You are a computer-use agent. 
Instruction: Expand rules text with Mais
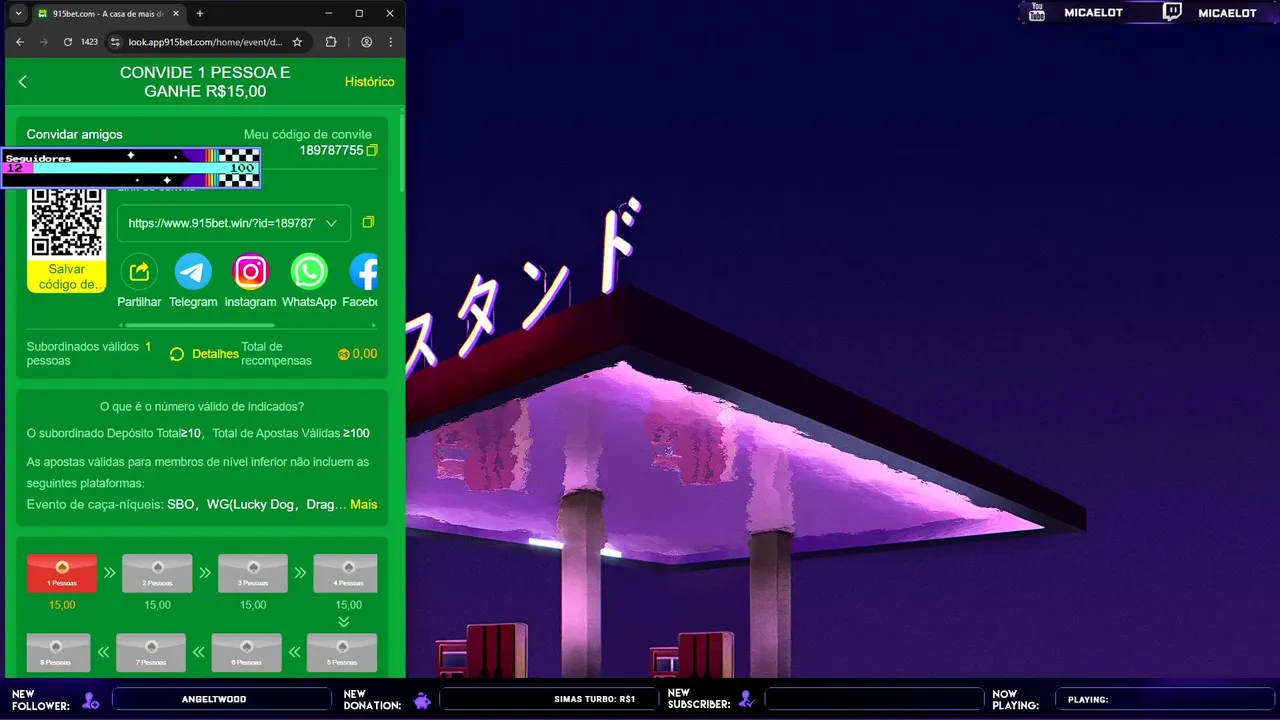[x=364, y=504]
